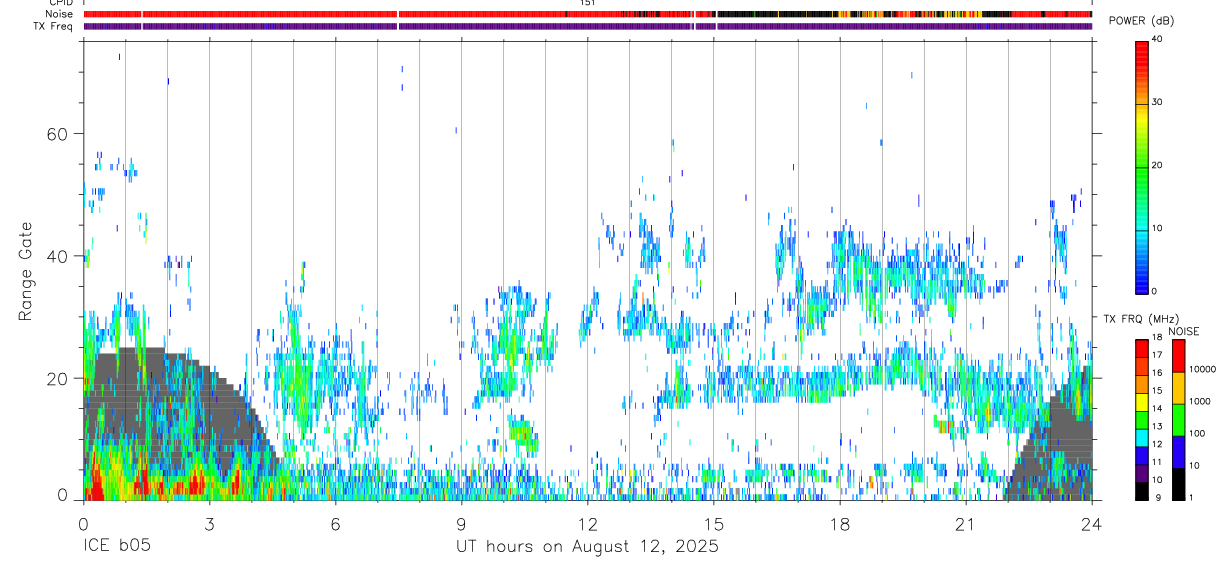Click x-axis tick label '18'
The image size is (1228, 567).
pyautogui.click(x=840, y=523)
